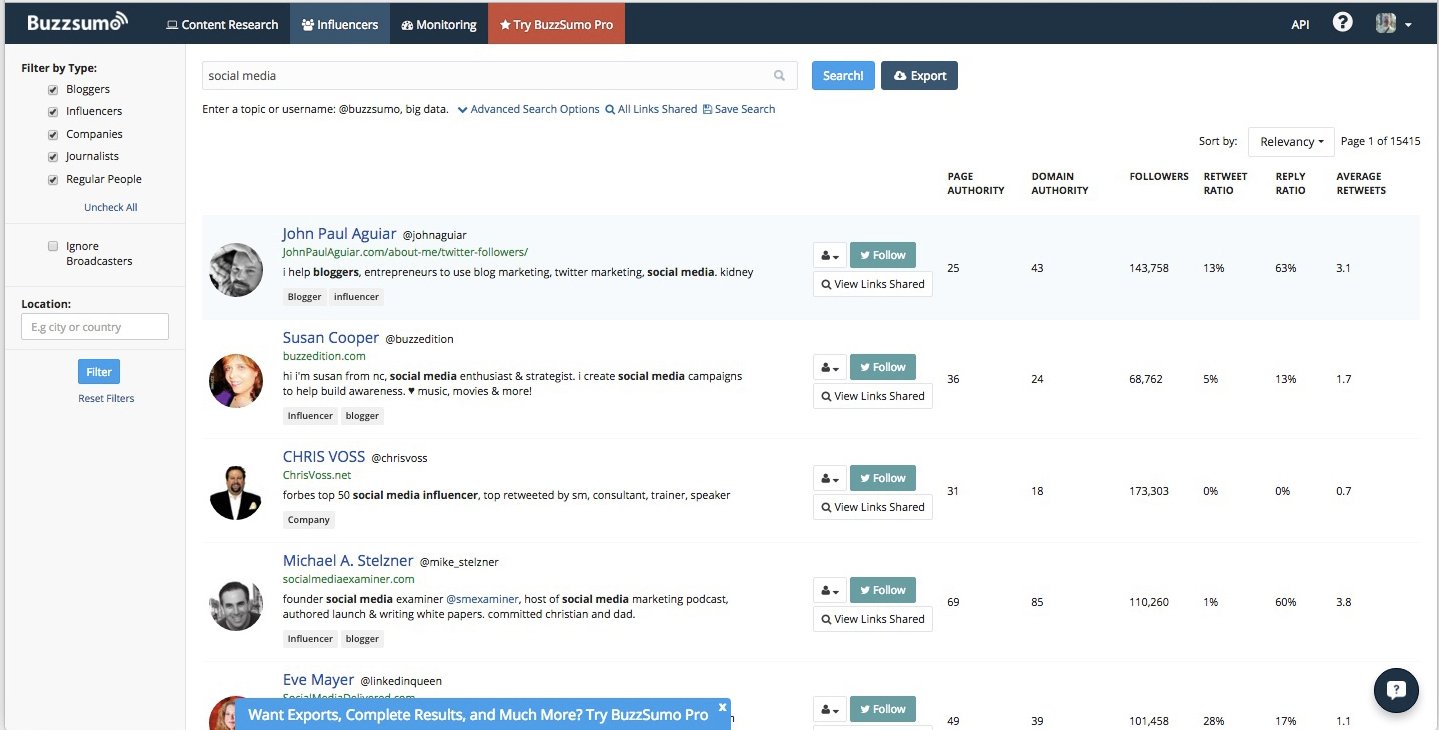The width and height of the screenshot is (1439, 730).
Task: Close the BuzzSumo Pro promo banner
Action: click(x=722, y=707)
